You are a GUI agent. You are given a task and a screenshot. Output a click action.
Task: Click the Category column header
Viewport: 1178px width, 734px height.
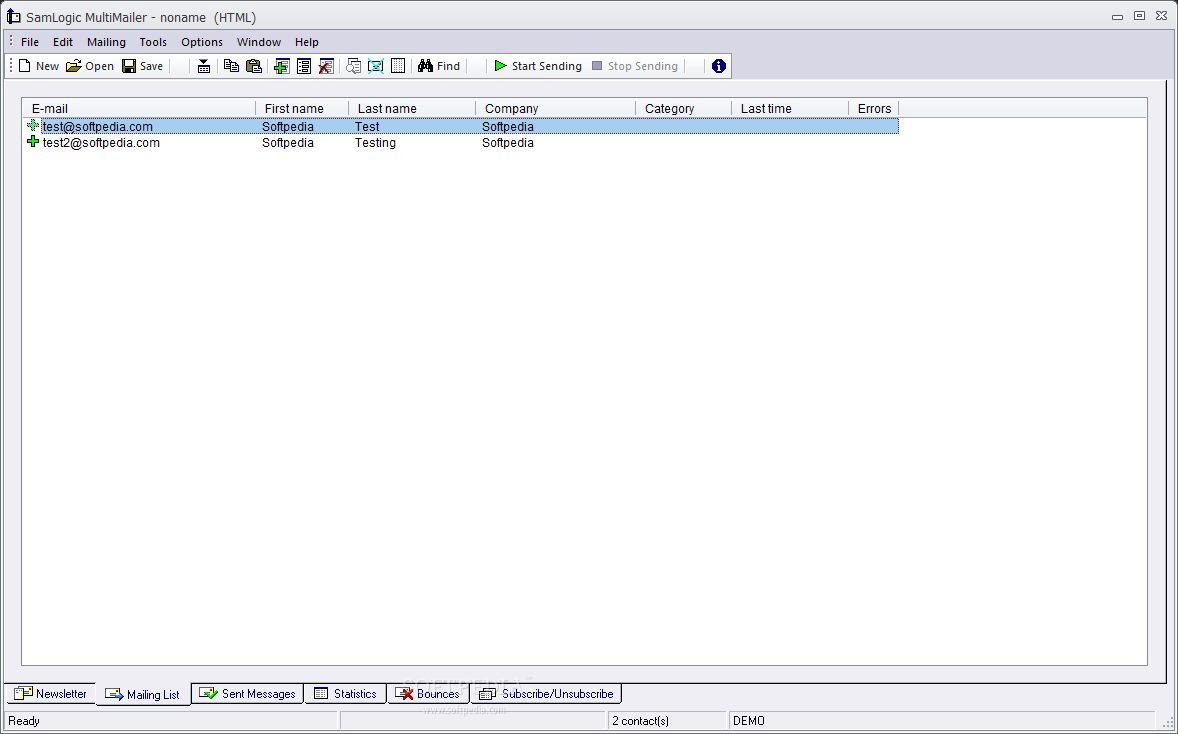(x=684, y=108)
